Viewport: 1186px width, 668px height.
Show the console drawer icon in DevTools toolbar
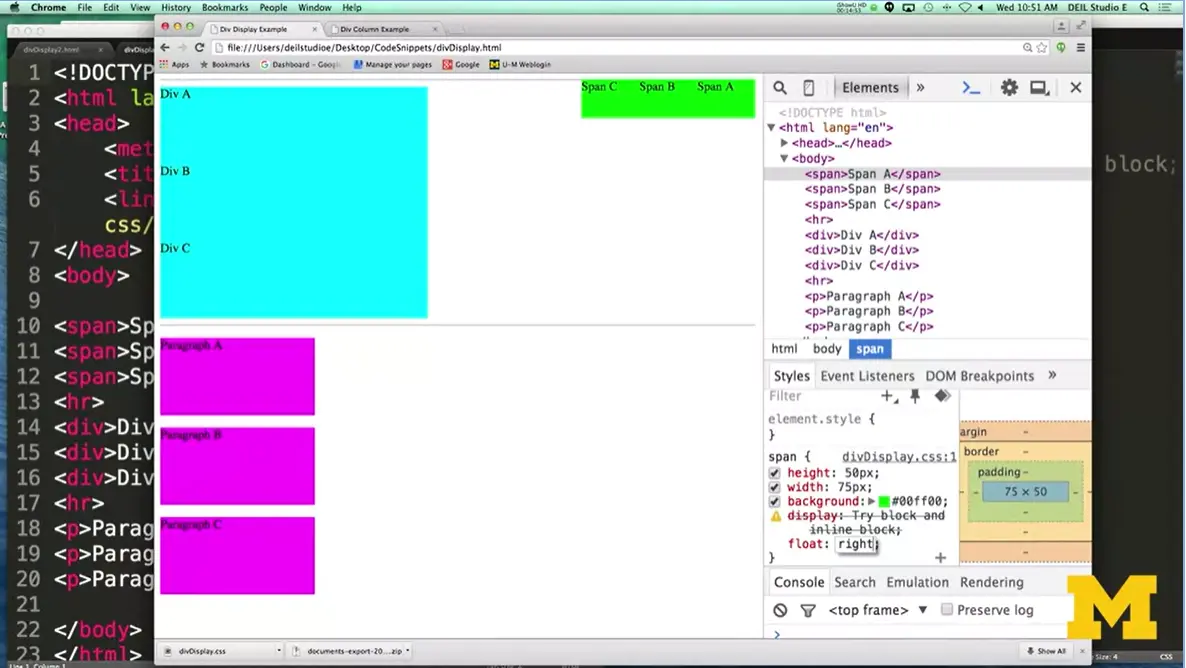point(971,88)
